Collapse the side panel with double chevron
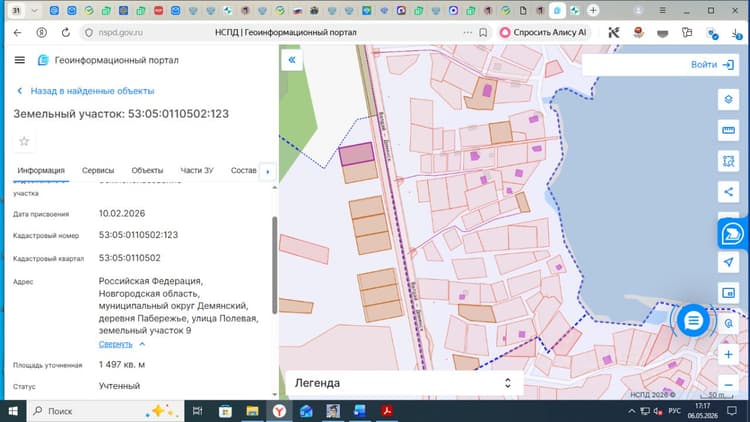 click(292, 60)
